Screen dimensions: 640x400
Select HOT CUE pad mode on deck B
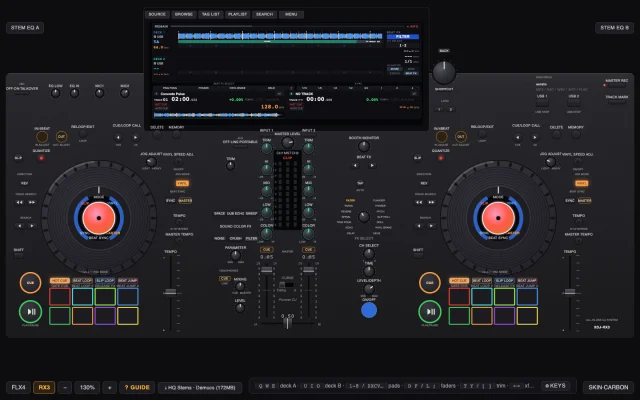459,281
